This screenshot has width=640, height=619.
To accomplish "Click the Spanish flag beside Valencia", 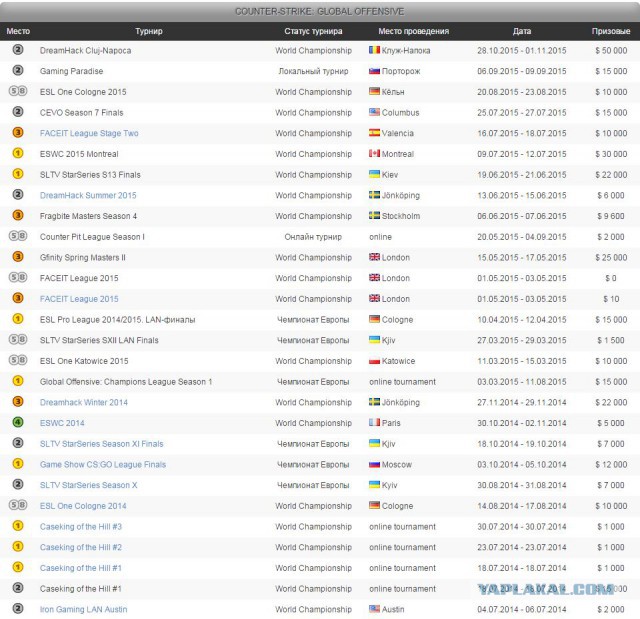I will point(374,133).
